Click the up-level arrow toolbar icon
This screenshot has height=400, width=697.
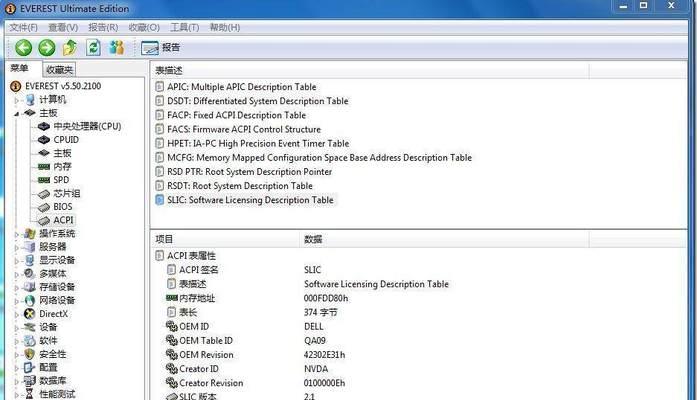pyautogui.click(x=70, y=48)
